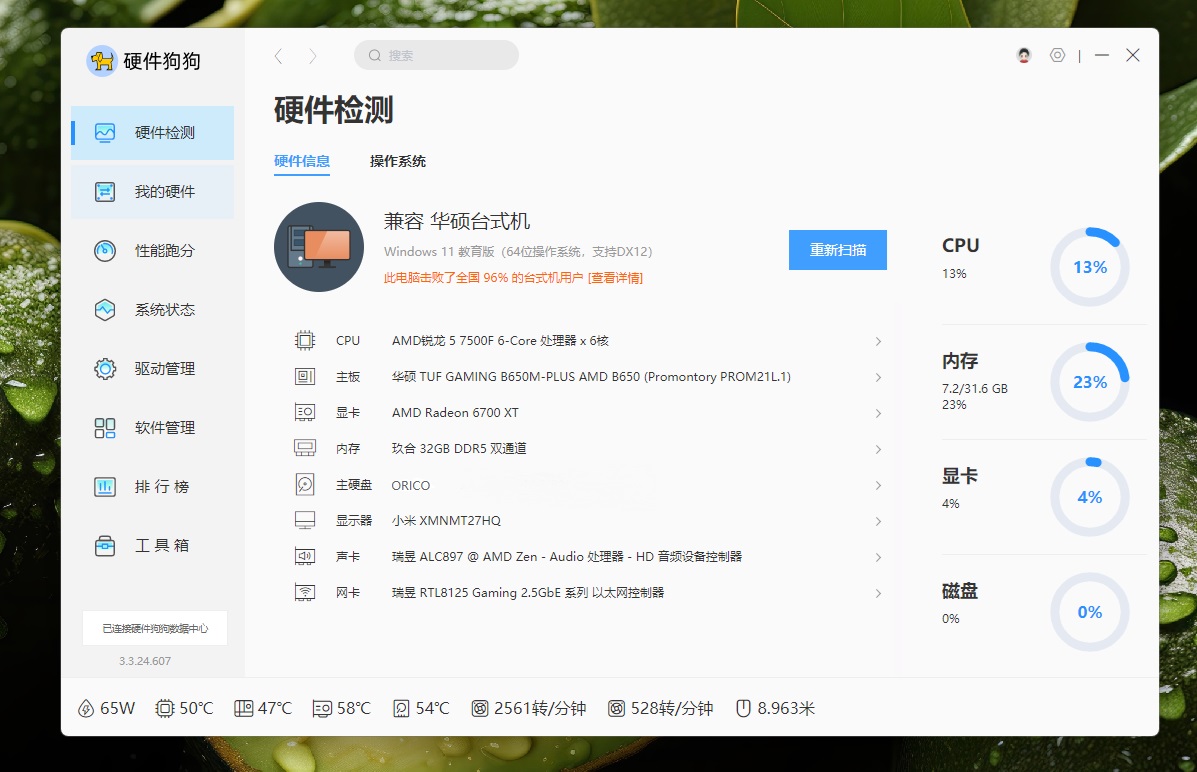Image resolution: width=1197 pixels, height=772 pixels.
Task: Click the 内存 23% usage ring
Action: tap(1090, 382)
